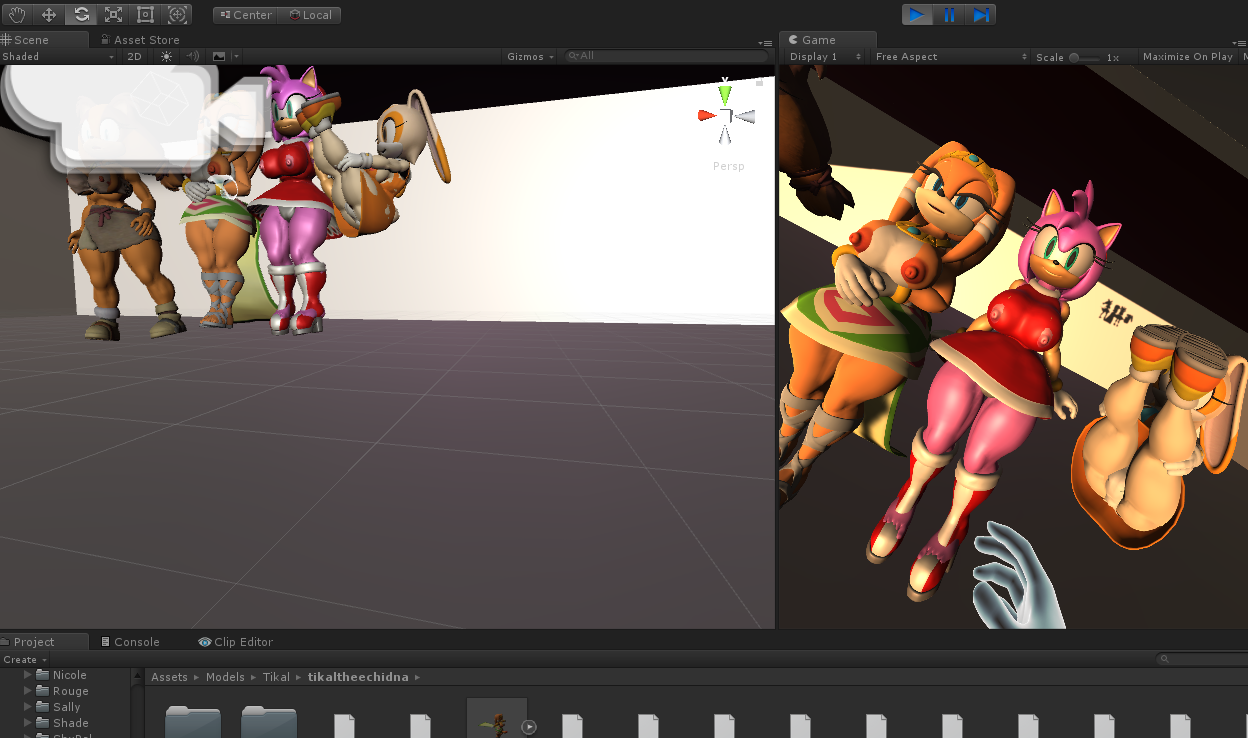
Task: Select the Scale tool
Action: click(113, 15)
